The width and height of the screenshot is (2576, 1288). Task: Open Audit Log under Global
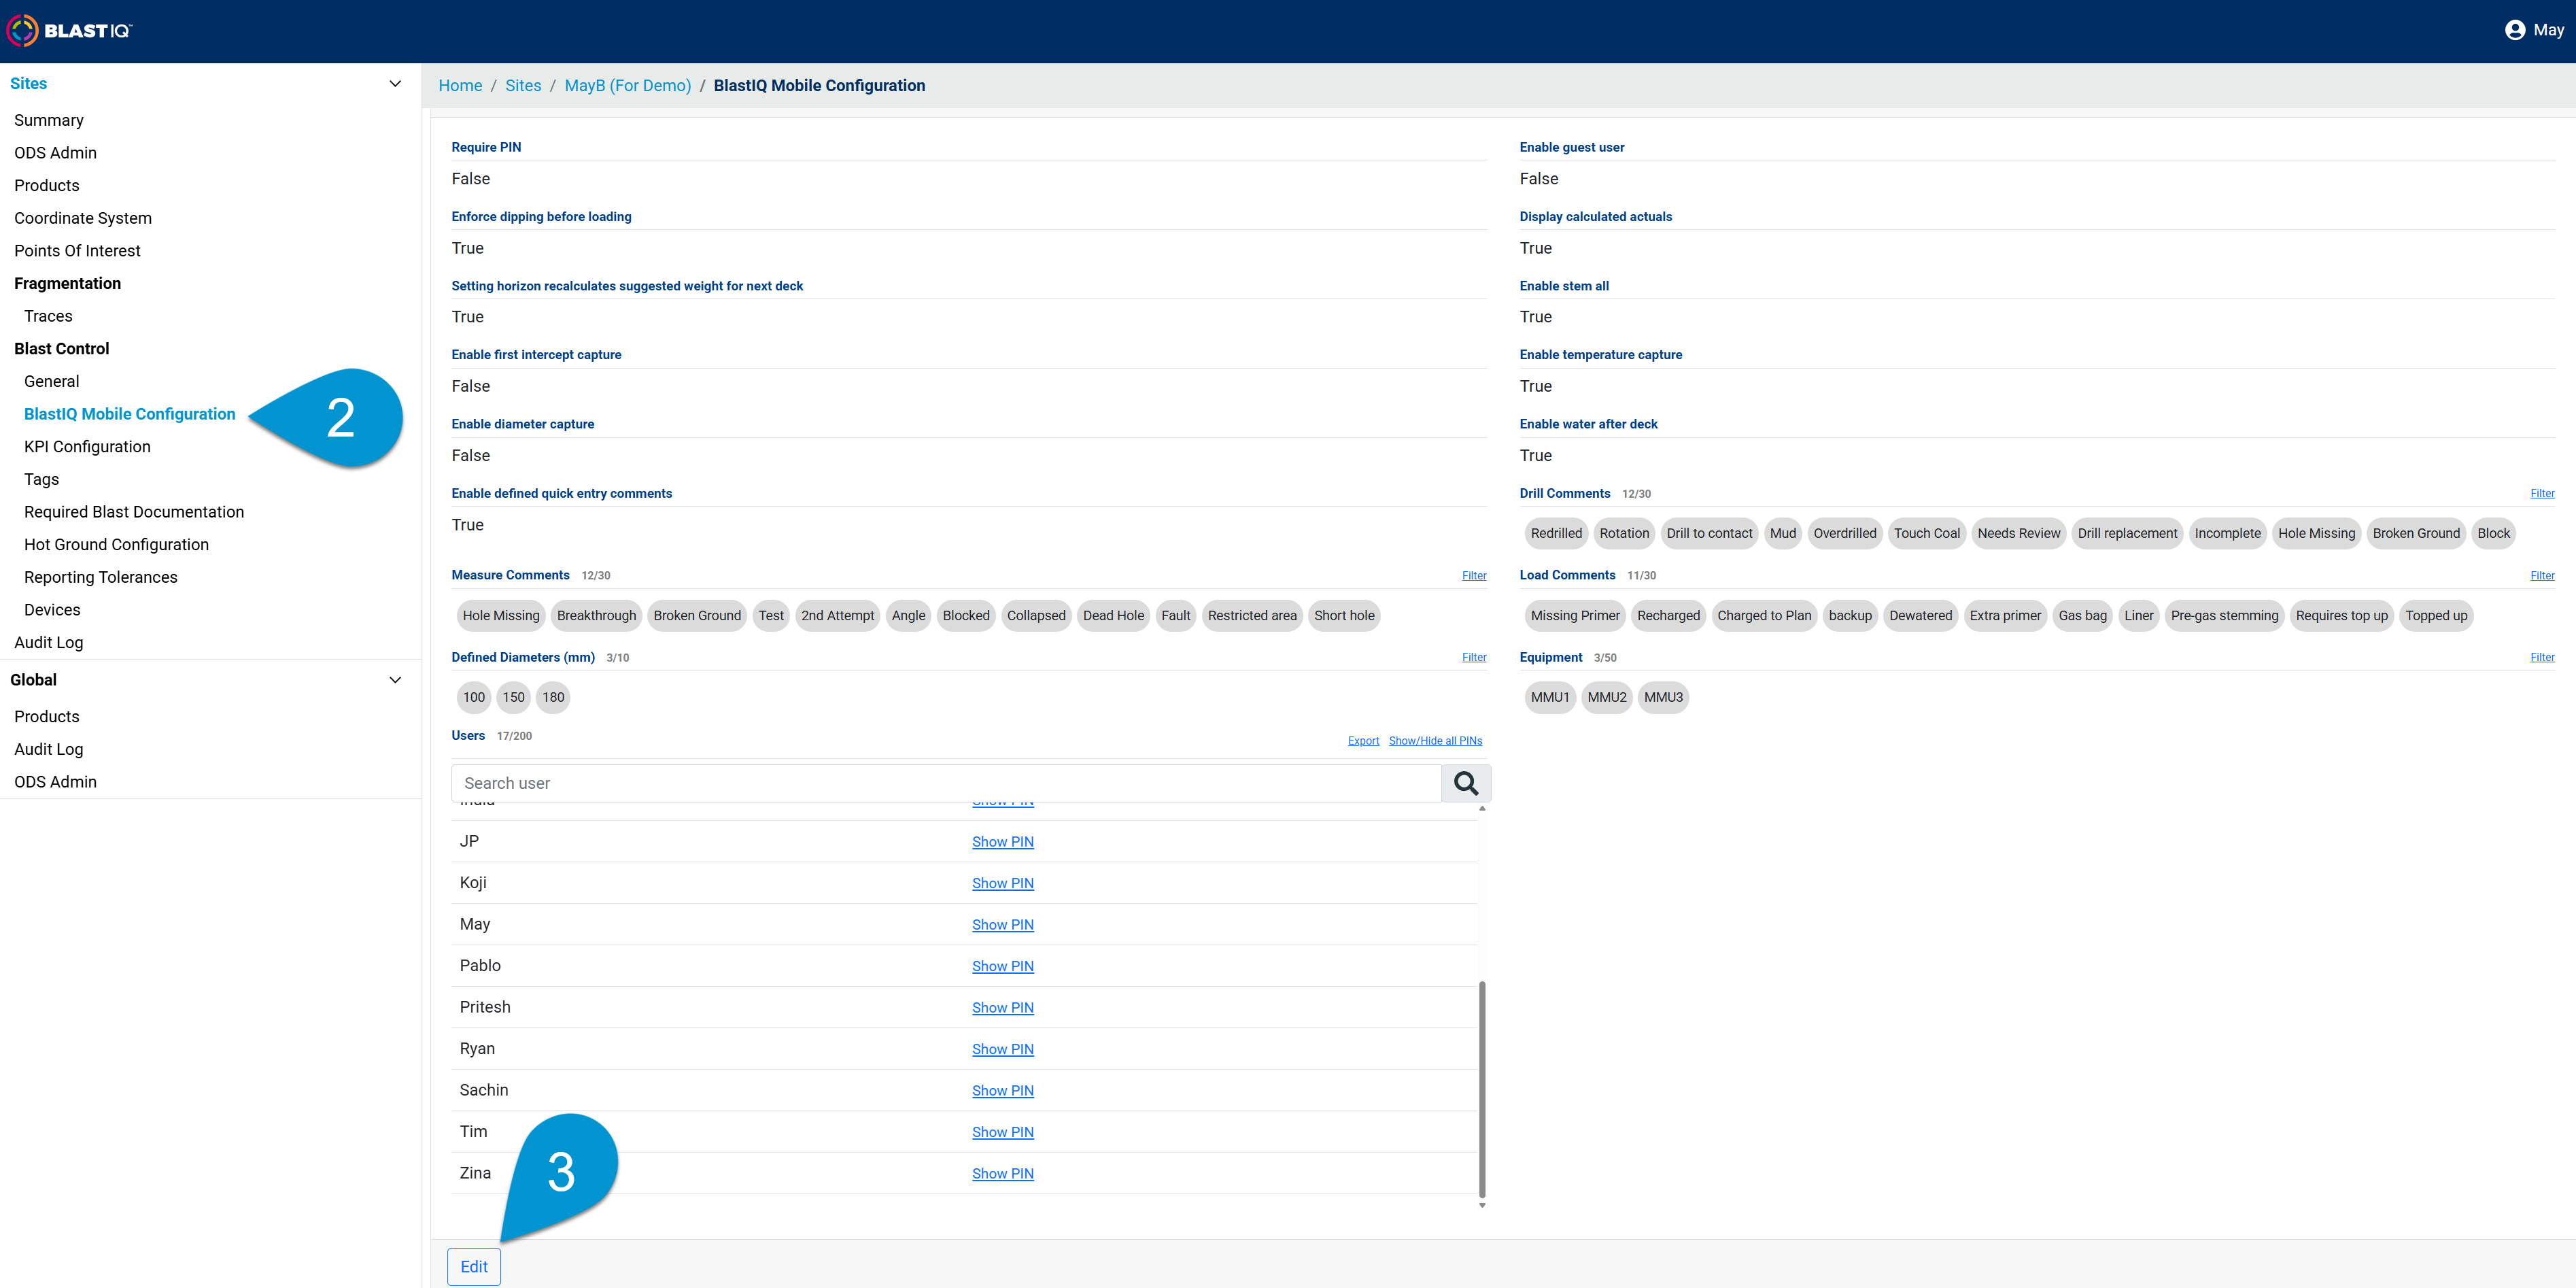pos(49,749)
